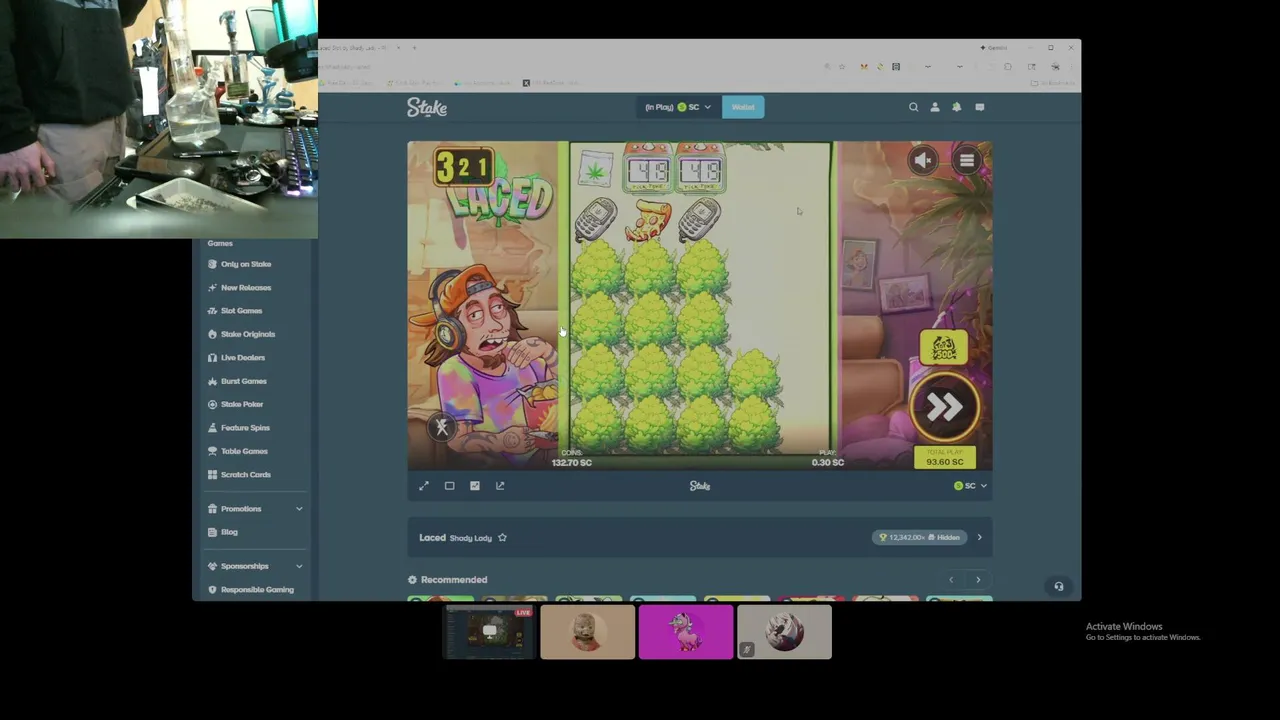Open Live Dealers section

point(242,358)
